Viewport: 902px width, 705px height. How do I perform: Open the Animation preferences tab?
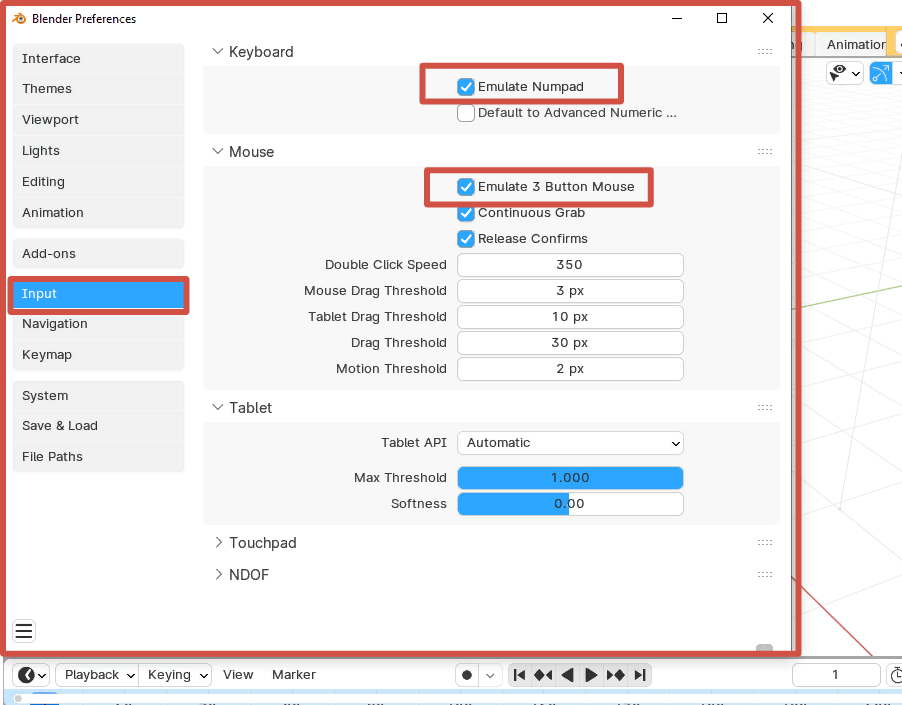pyautogui.click(x=98, y=213)
